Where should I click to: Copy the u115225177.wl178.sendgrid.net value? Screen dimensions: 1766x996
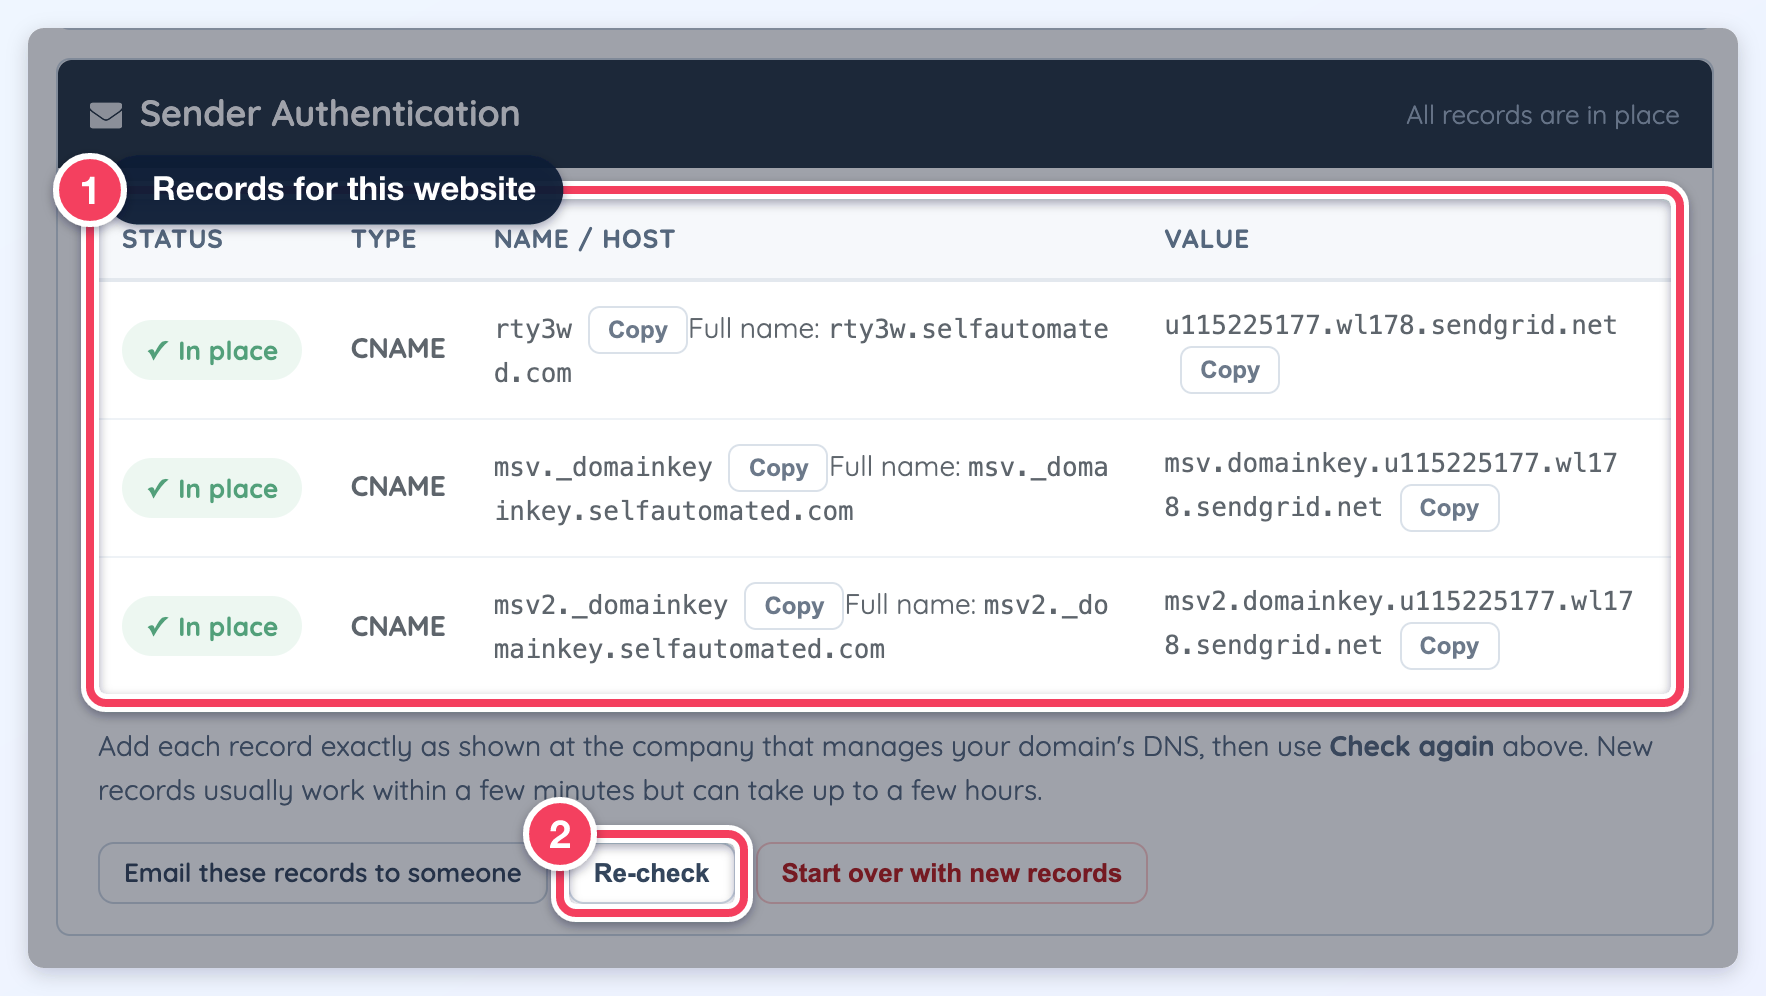pyautogui.click(x=1230, y=370)
